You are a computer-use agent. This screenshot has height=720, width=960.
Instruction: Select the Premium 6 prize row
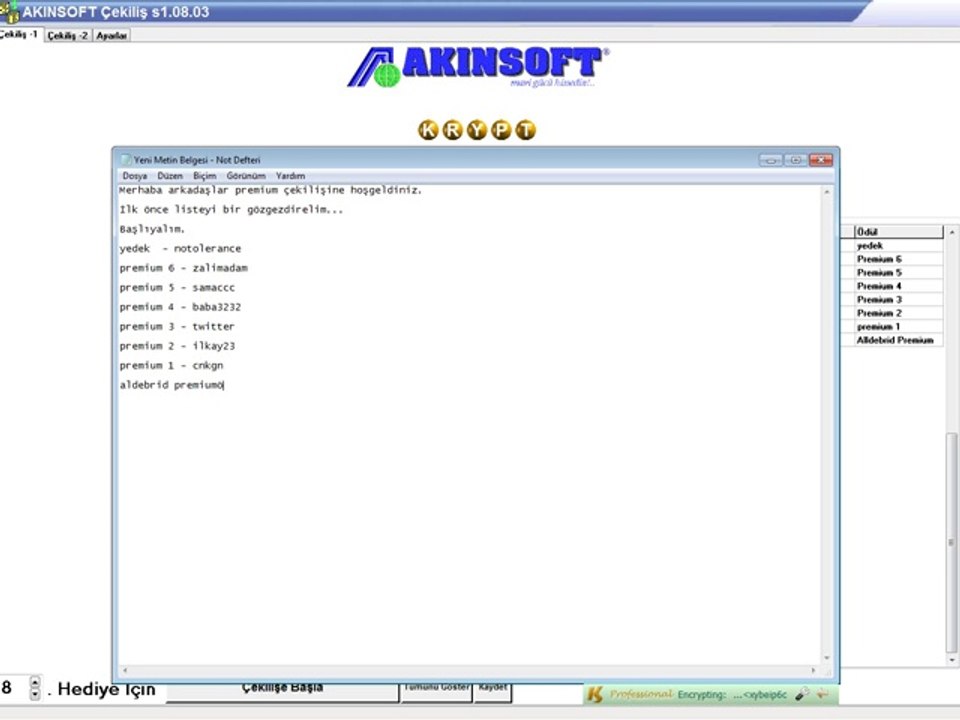(x=899, y=259)
